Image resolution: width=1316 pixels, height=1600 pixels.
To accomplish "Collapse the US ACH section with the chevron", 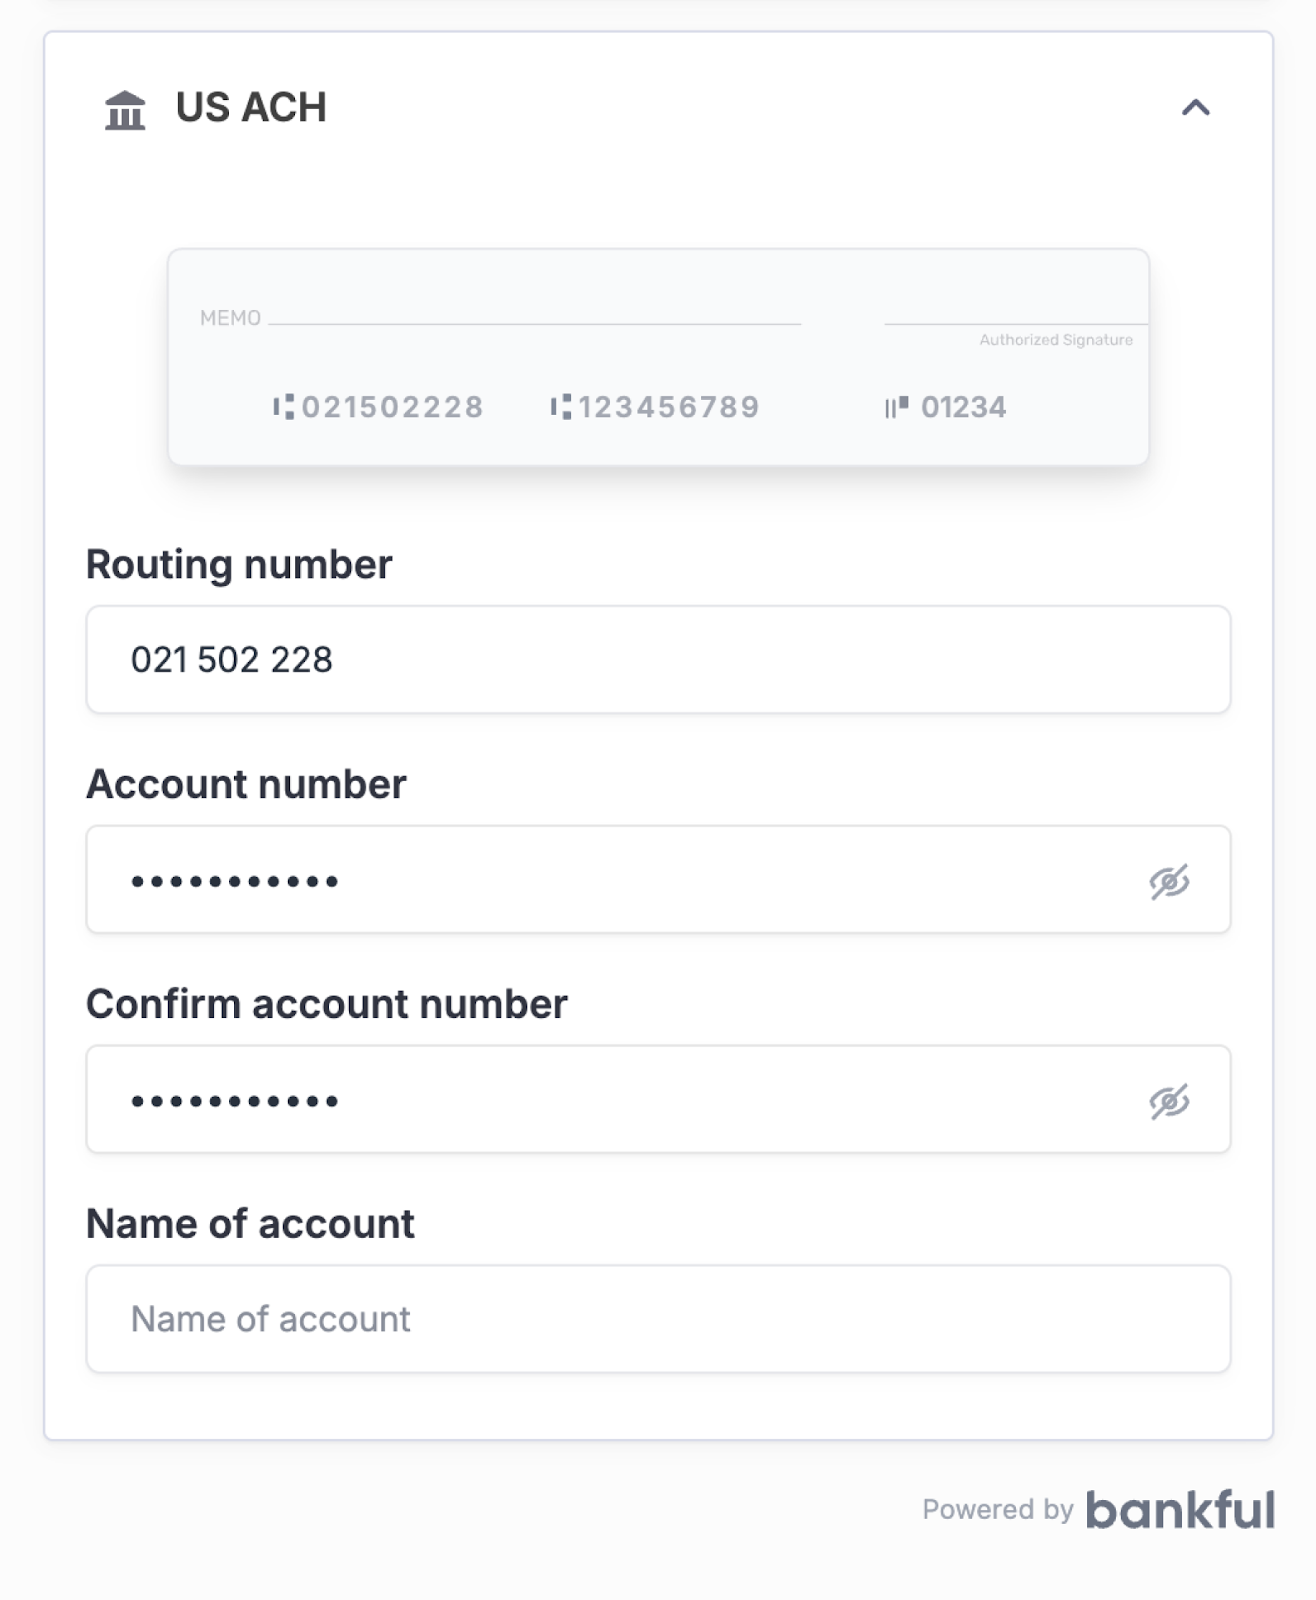I will pos(1196,107).
